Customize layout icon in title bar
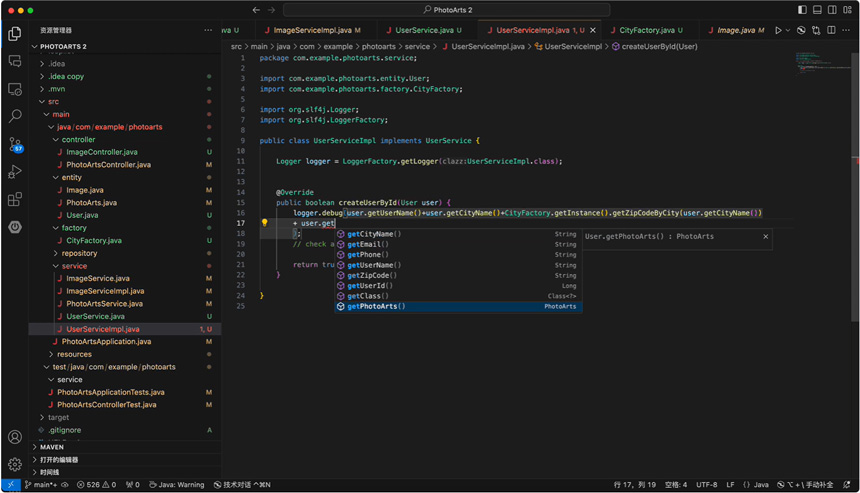Screen dimensions: 860x493 847,10
